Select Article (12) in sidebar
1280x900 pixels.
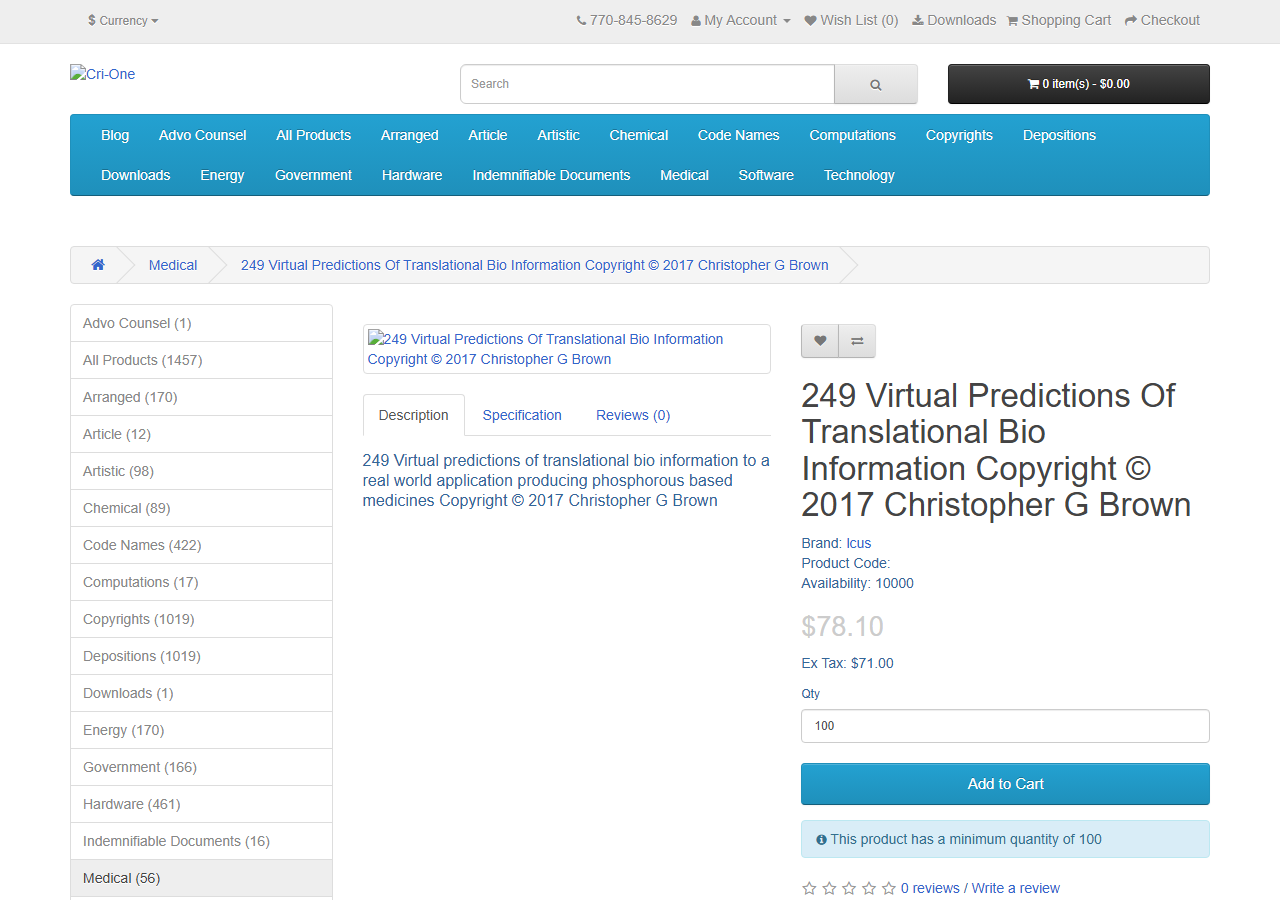coord(201,434)
